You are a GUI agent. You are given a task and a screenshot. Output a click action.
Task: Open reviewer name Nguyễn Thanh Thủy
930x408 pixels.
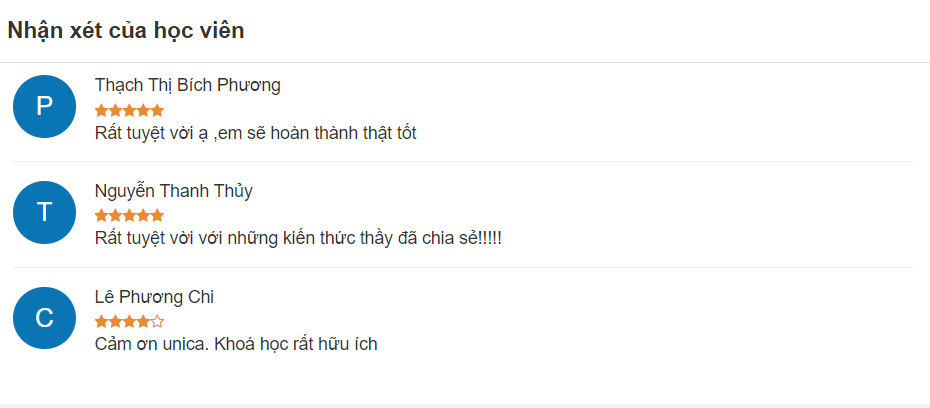tap(174, 192)
